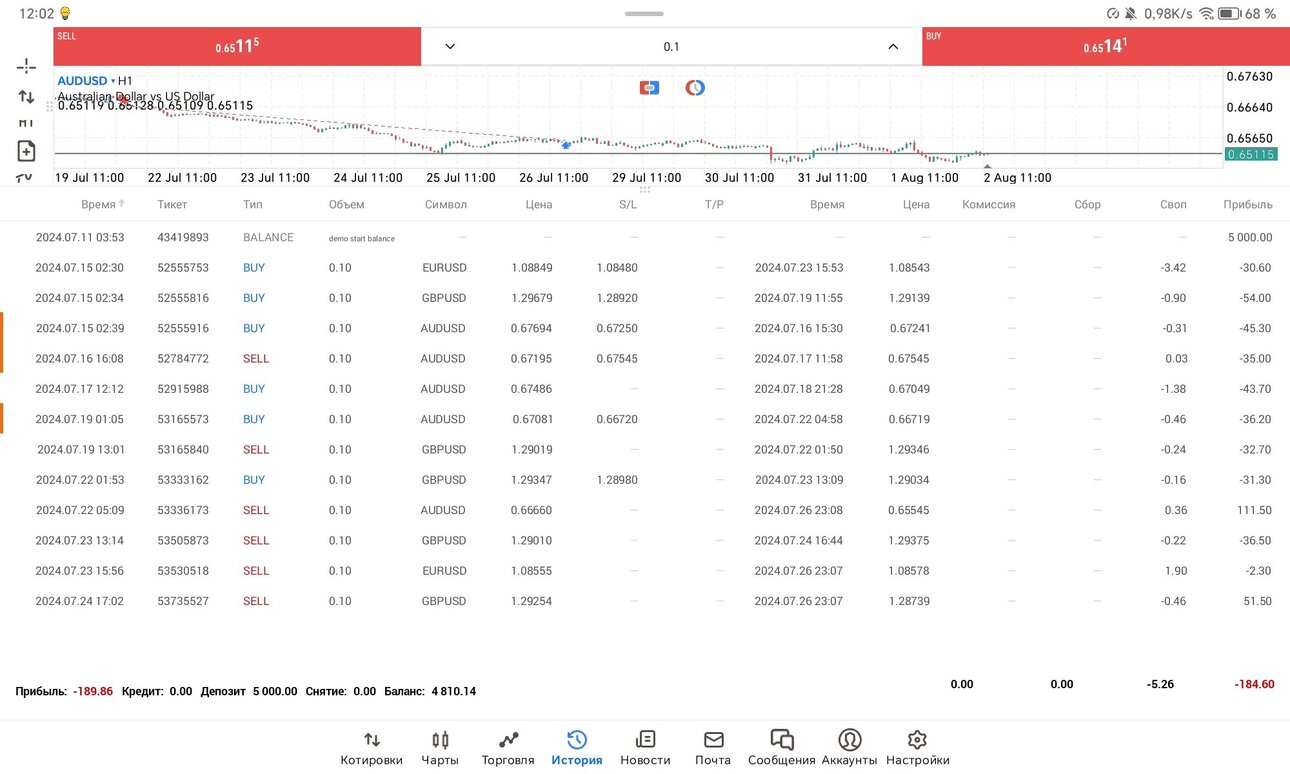Image resolution: width=1290 pixels, height=774 pixels.
Task: Select ticket 53336173 row with profit 111.50
Action: [x=645, y=510]
